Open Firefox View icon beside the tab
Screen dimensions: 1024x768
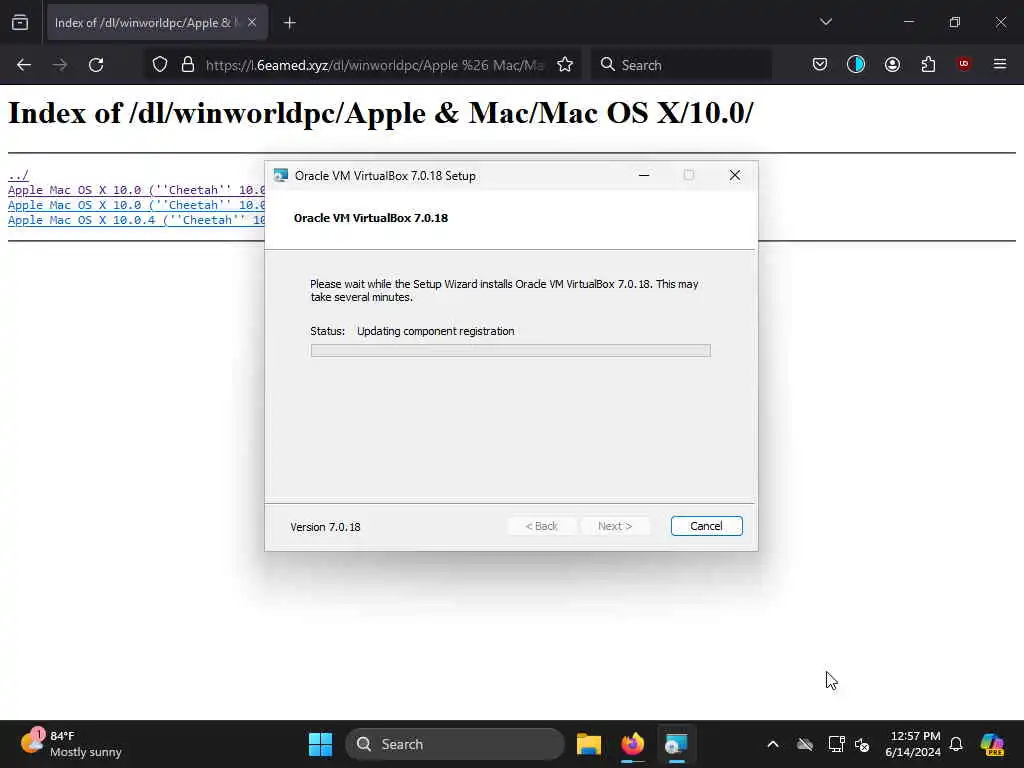pyautogui.click(x=20, y=22)
